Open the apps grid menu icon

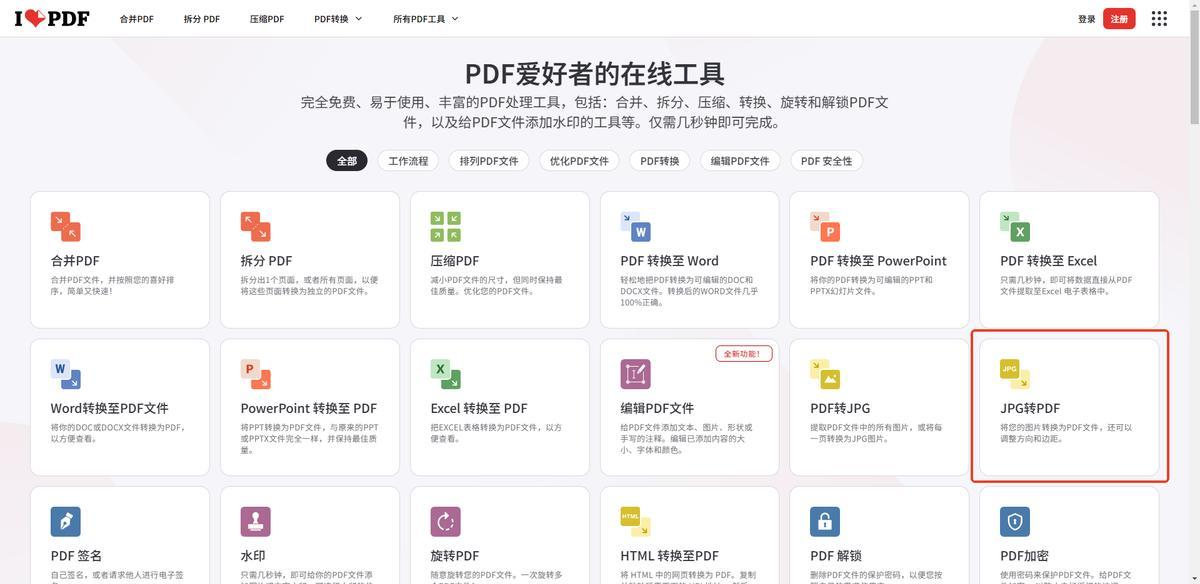pos(1159,19)
